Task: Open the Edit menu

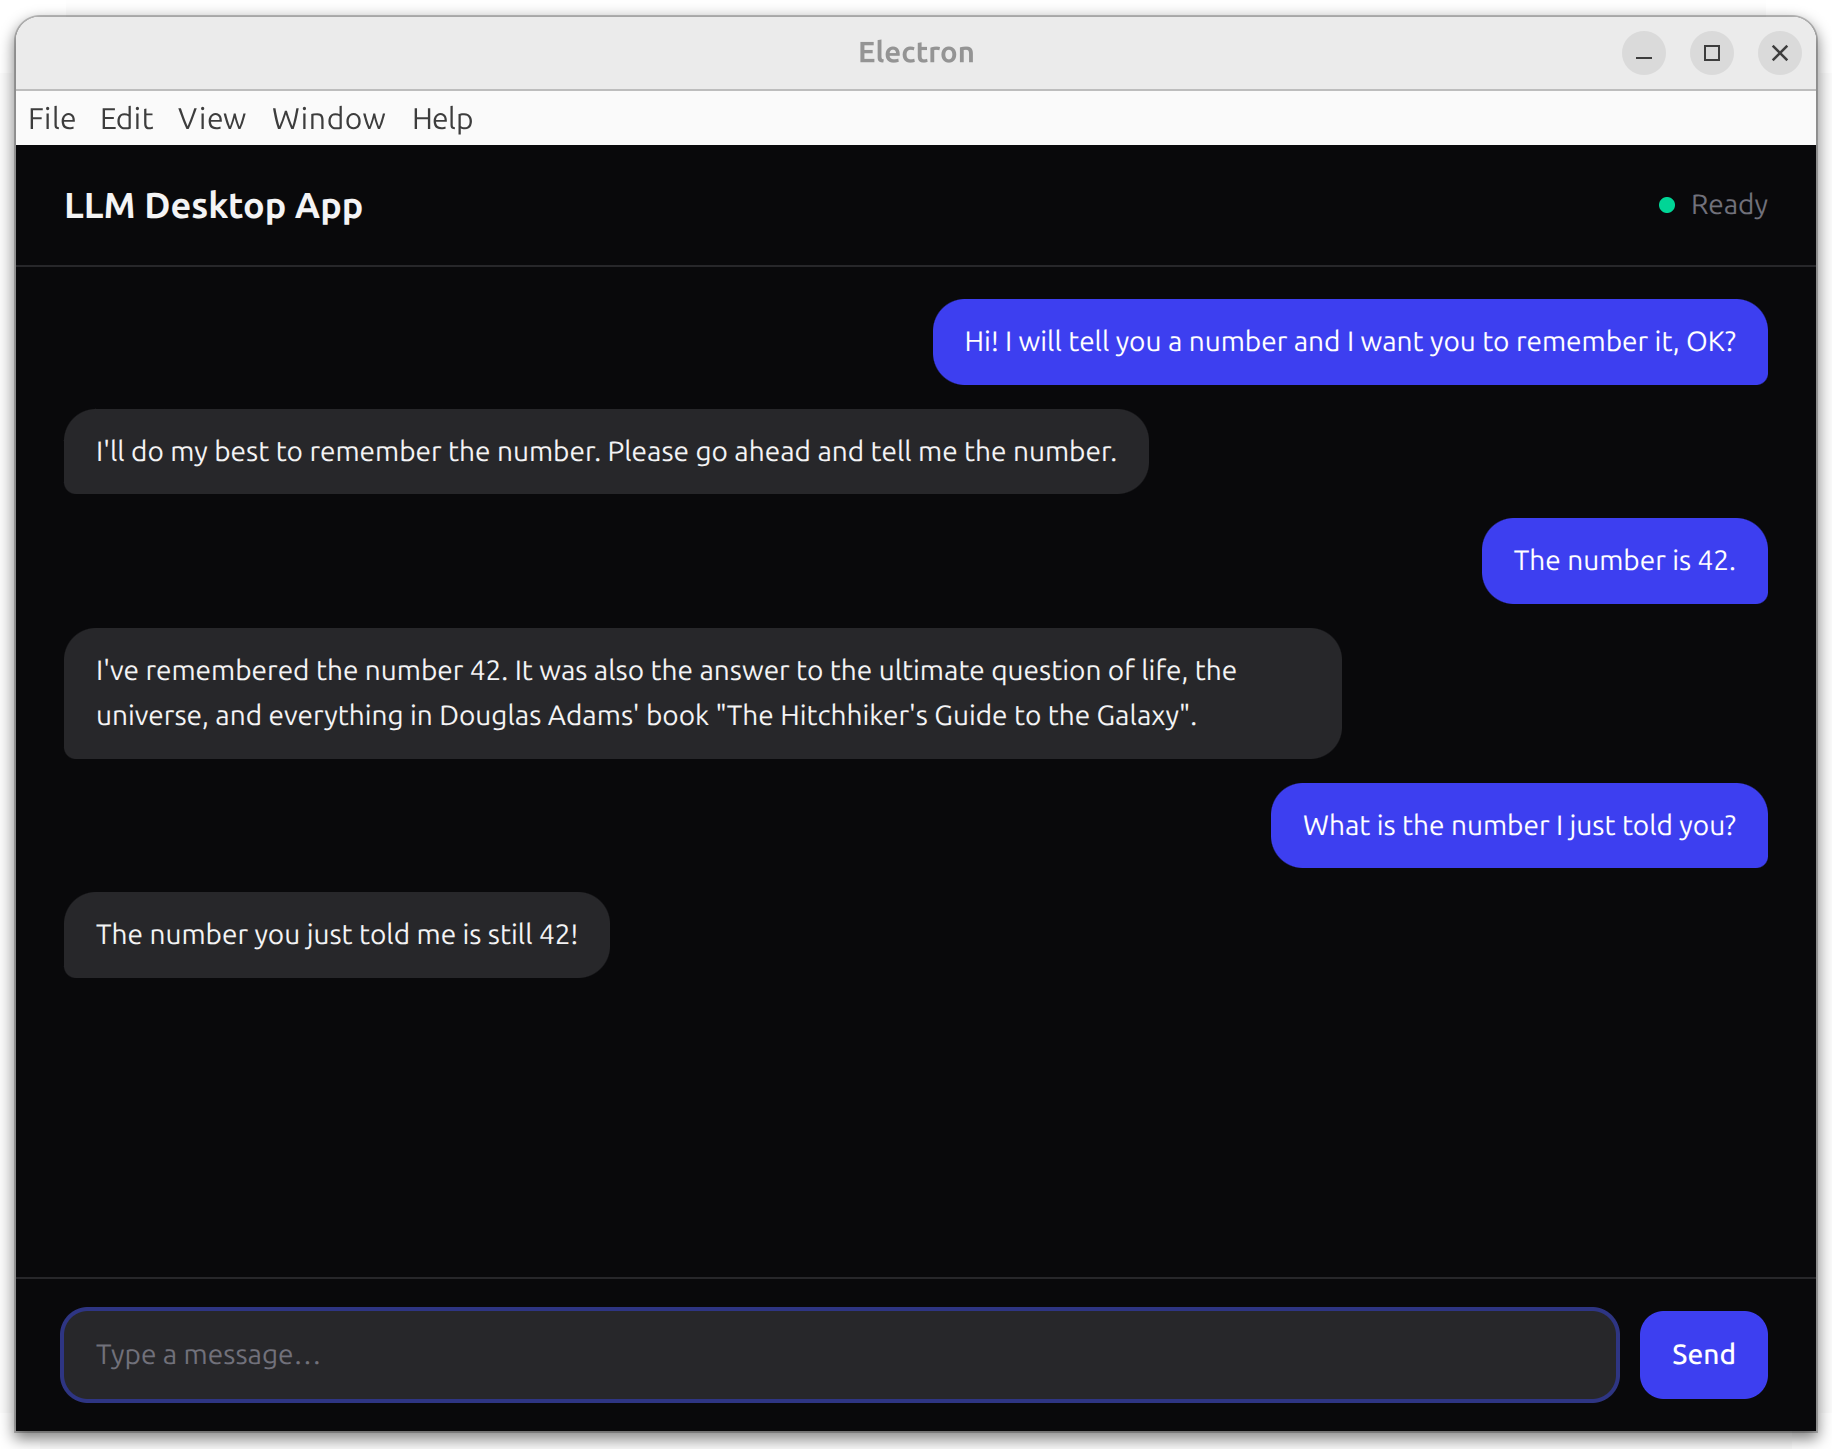Action: [126, 119]
